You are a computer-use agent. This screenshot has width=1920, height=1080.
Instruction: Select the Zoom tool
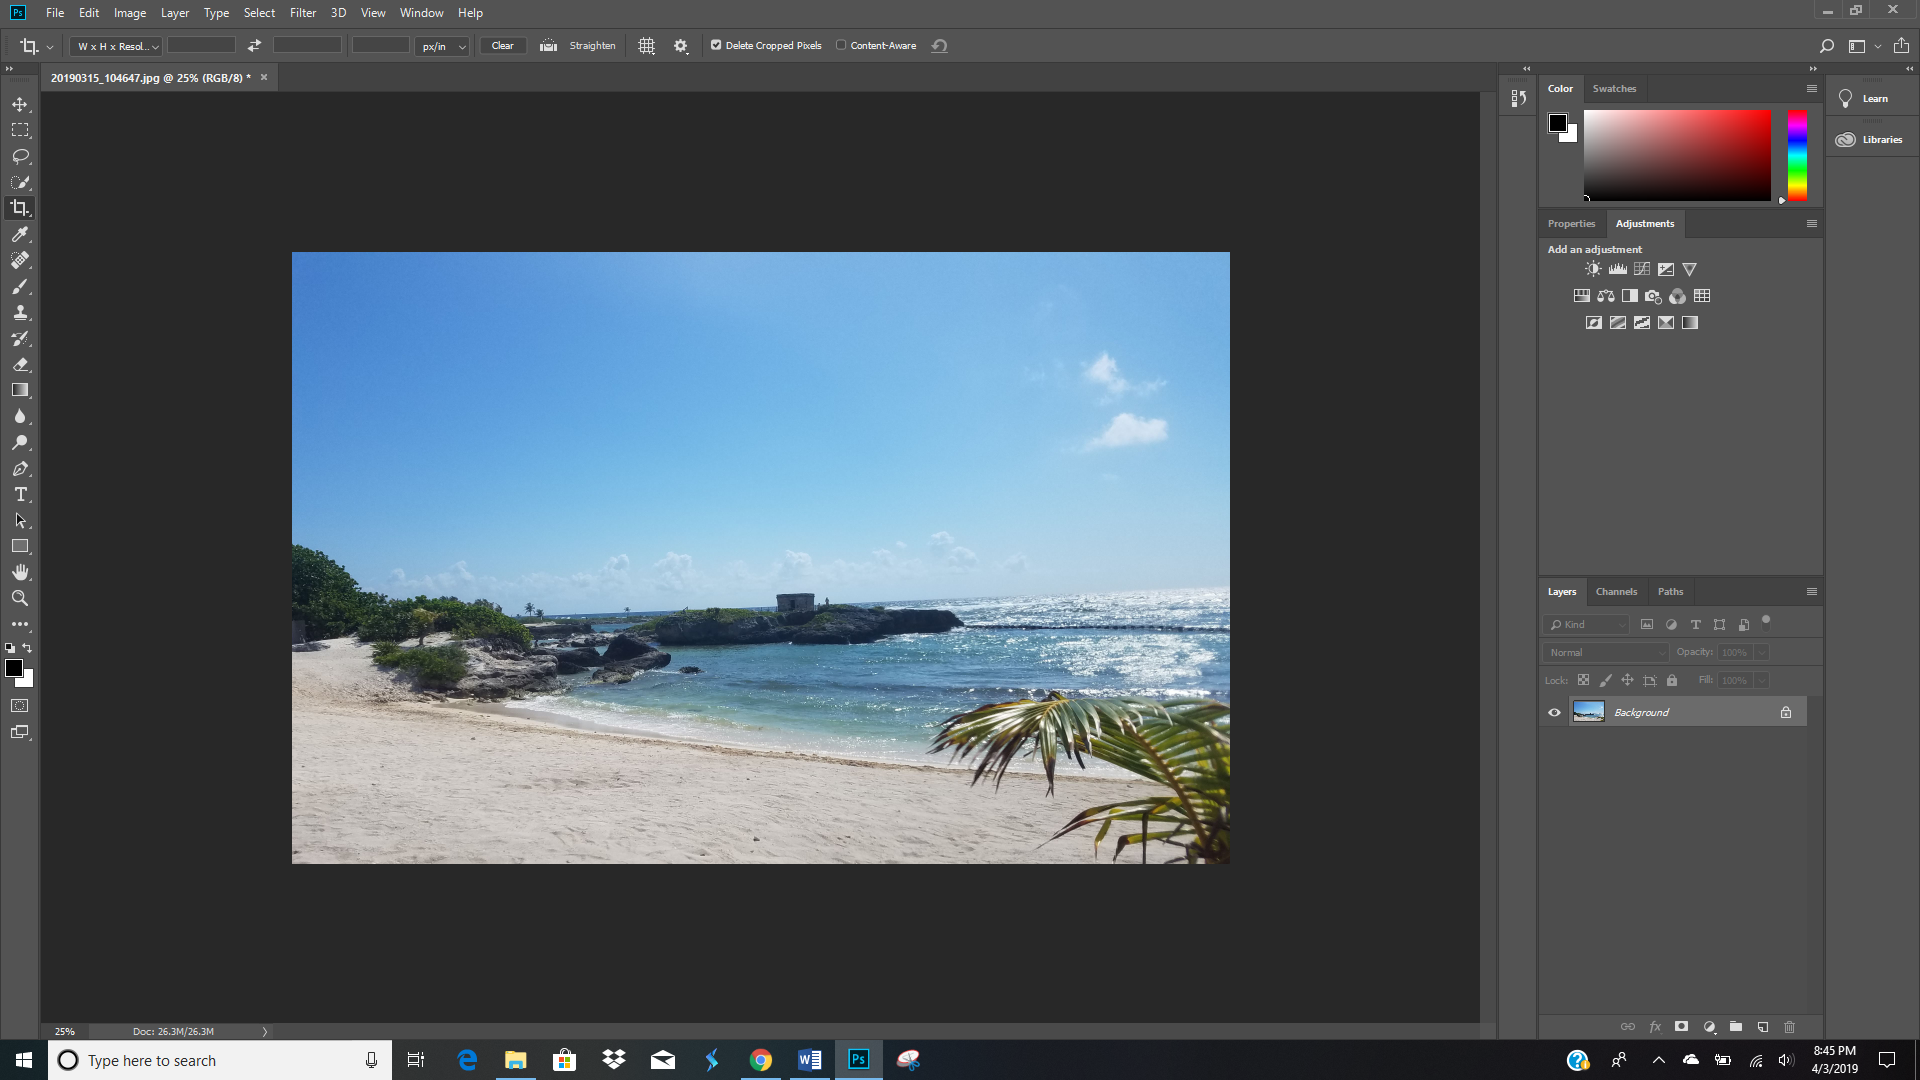coord(20,598)
